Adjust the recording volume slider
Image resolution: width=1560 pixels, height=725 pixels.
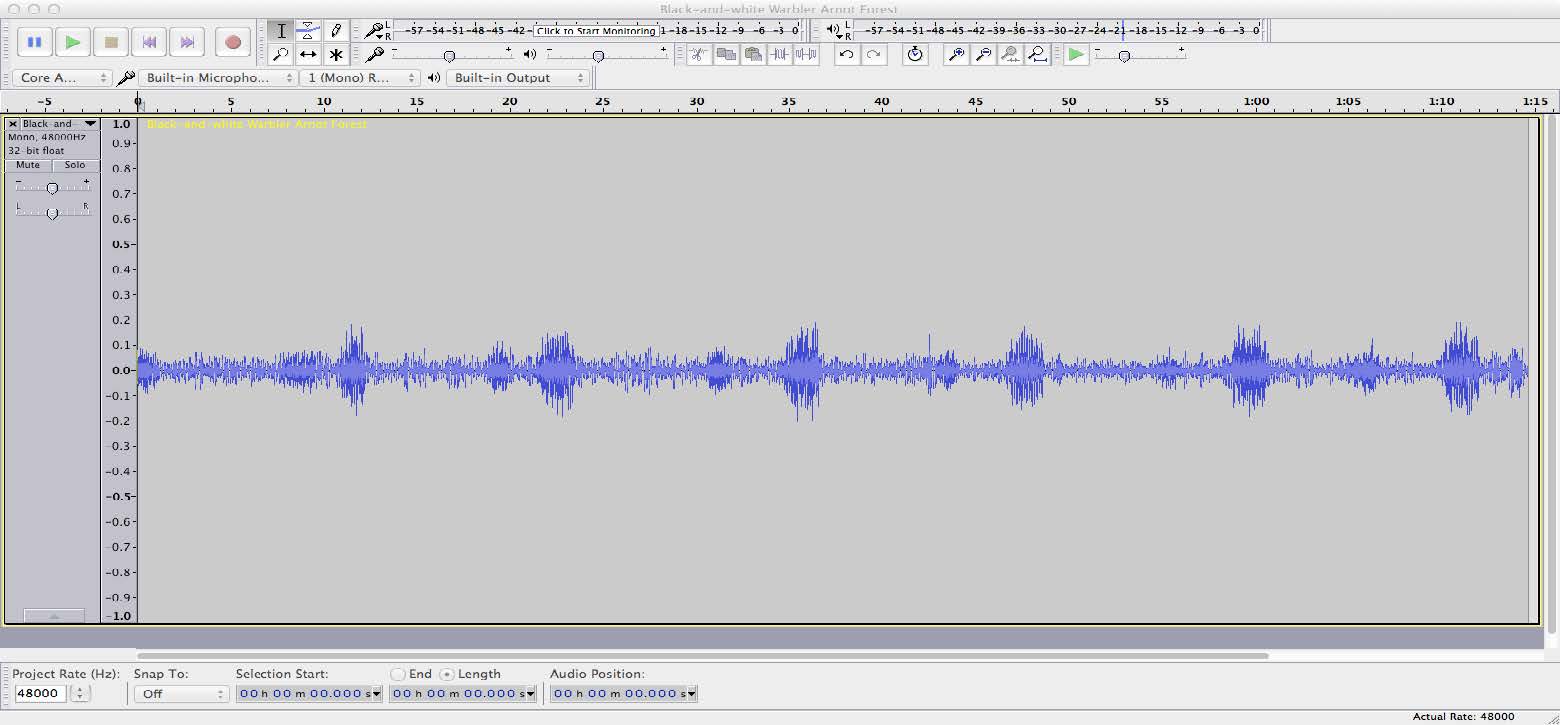pos(449,57)
